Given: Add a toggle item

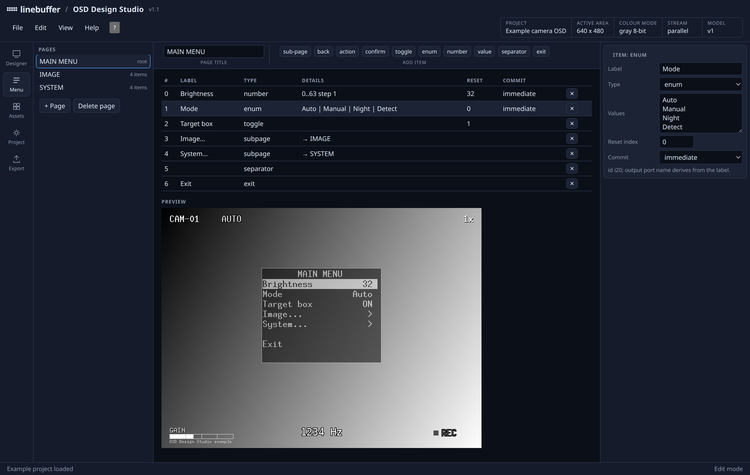Looking at the screenshot, I should click(x=403, y=52).
